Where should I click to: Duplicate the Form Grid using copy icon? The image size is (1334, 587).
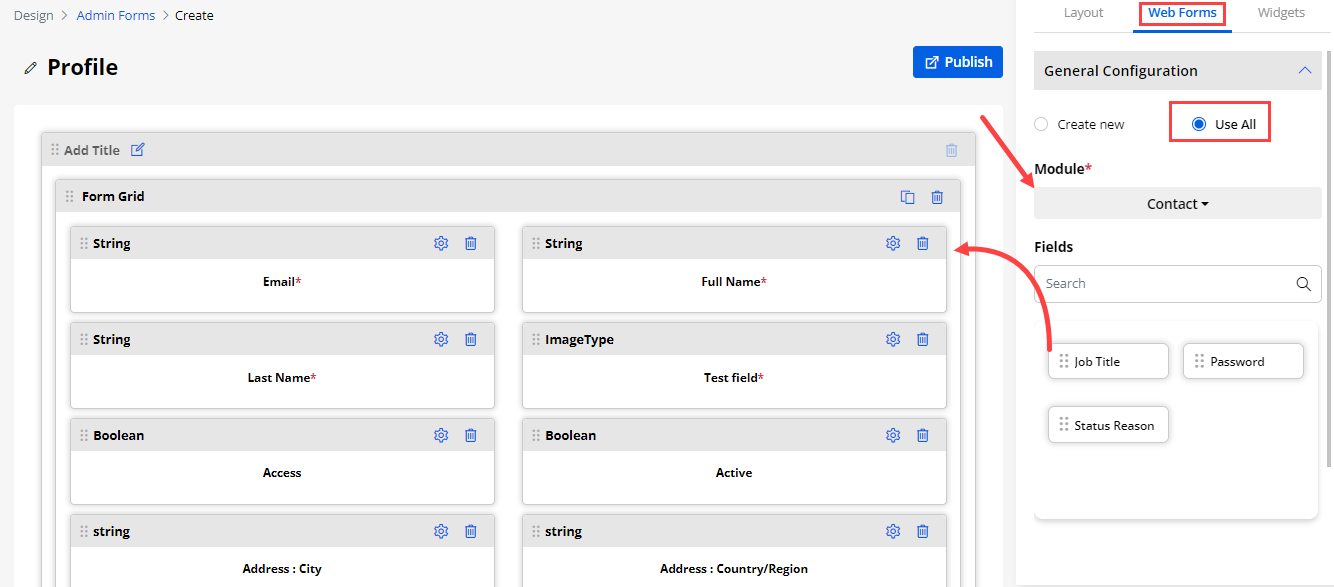pyautogui.click(x=907, y=197)
